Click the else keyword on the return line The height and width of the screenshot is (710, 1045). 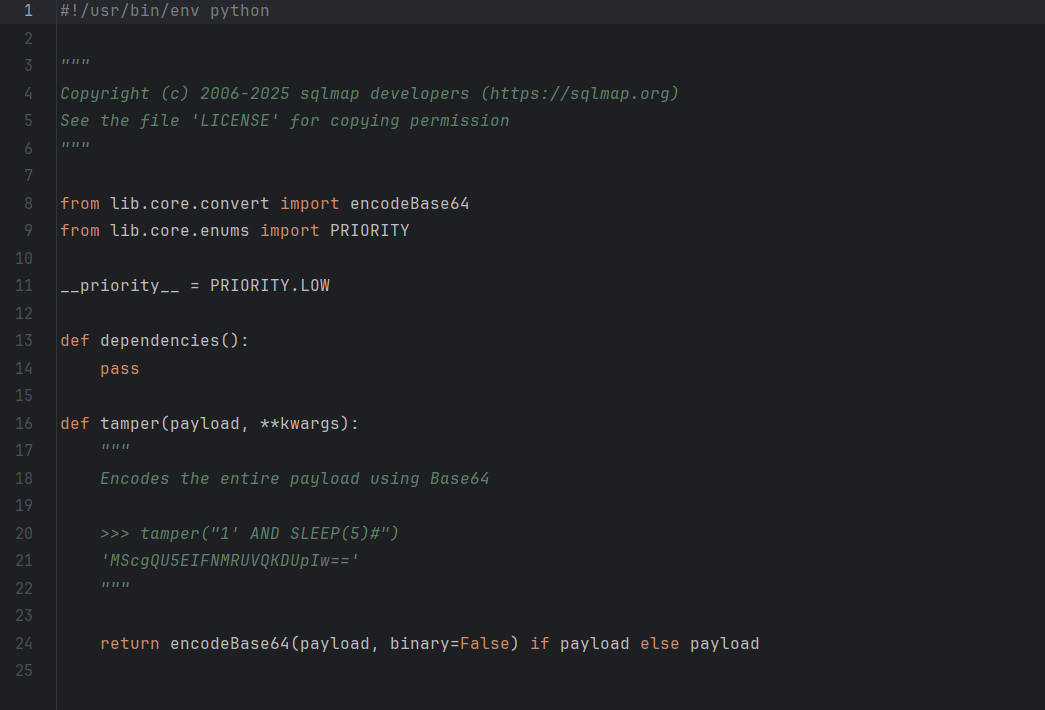659,643
